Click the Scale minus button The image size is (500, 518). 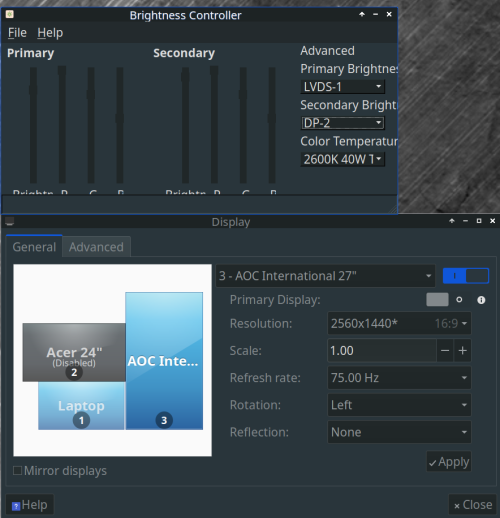[445, 351]
